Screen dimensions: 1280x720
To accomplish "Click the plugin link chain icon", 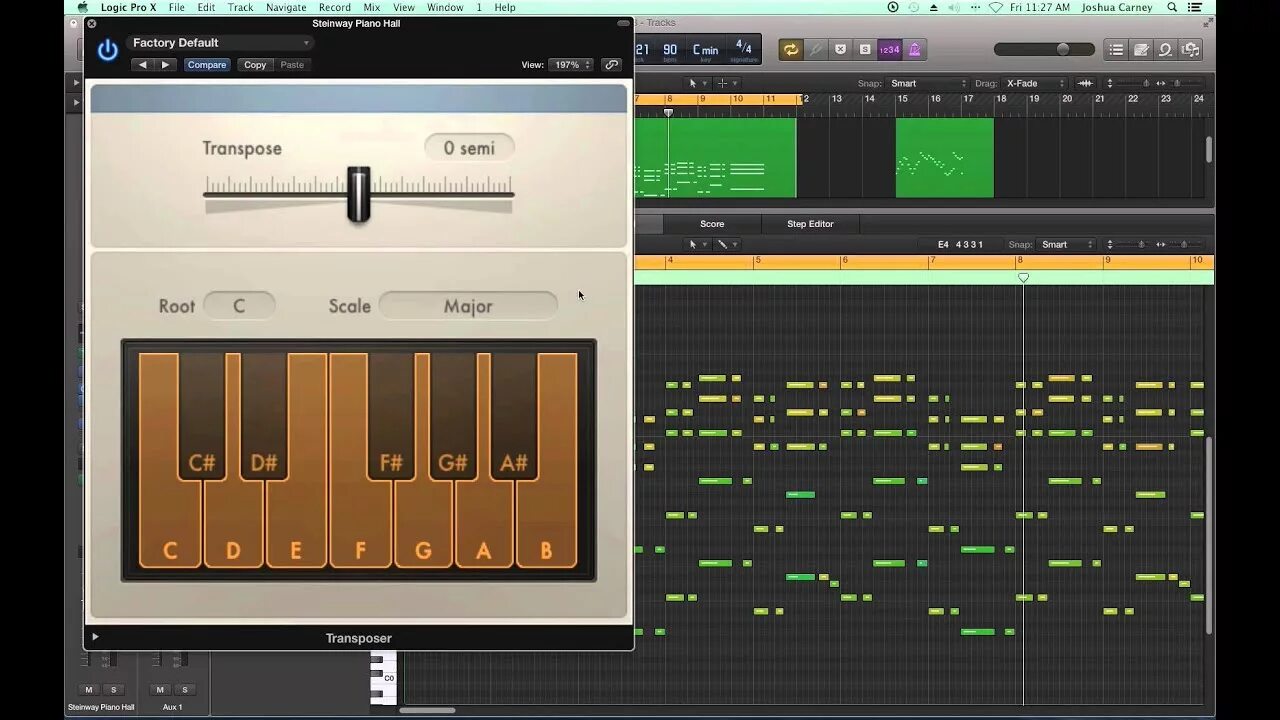I will point(611,65).
